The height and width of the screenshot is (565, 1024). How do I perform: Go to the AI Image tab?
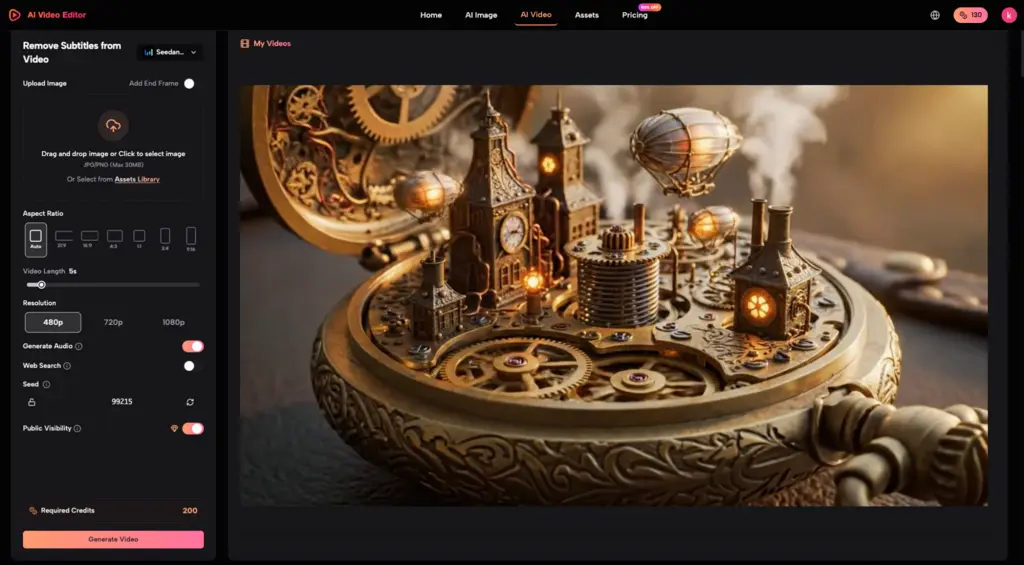click(x=481, y=15)
